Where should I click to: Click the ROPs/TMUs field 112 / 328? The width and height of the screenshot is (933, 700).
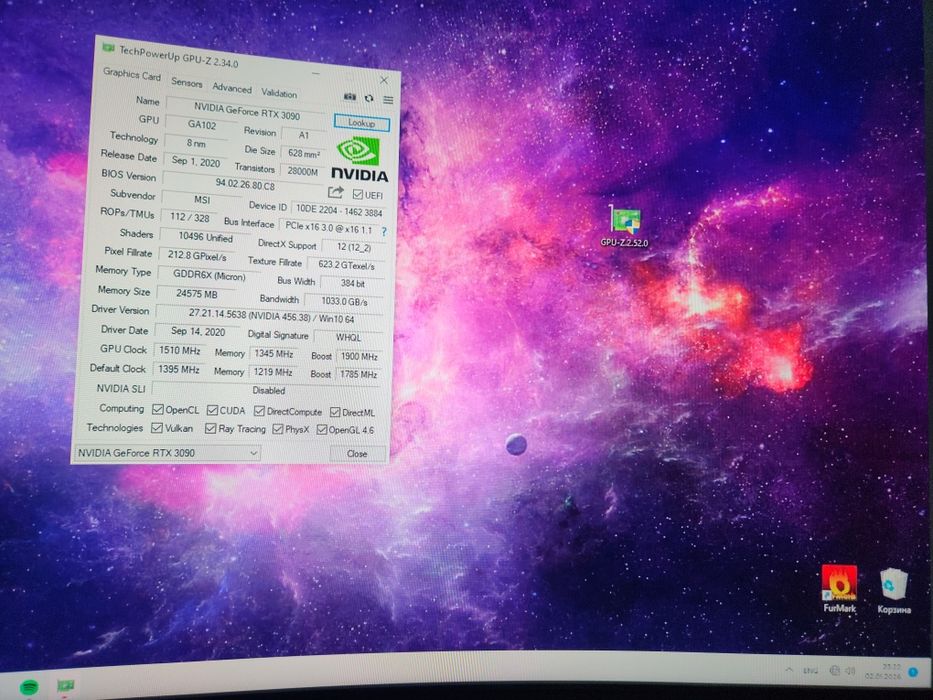click(189, 217)
